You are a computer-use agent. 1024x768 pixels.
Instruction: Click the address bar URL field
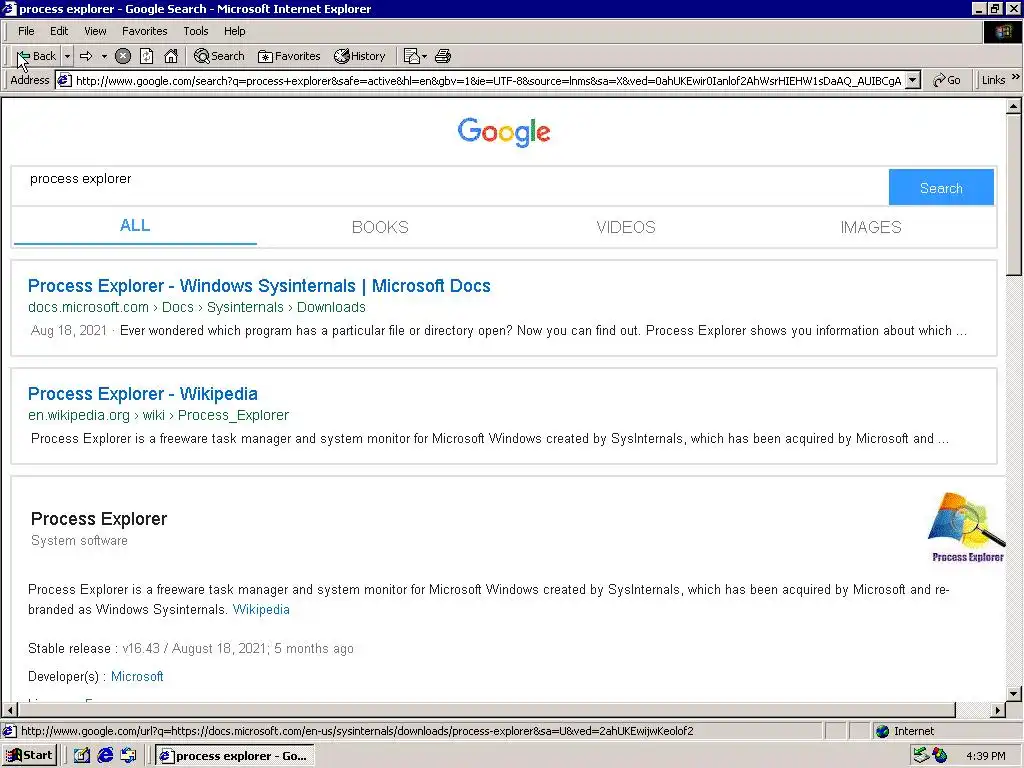click(x=488, y=80)
